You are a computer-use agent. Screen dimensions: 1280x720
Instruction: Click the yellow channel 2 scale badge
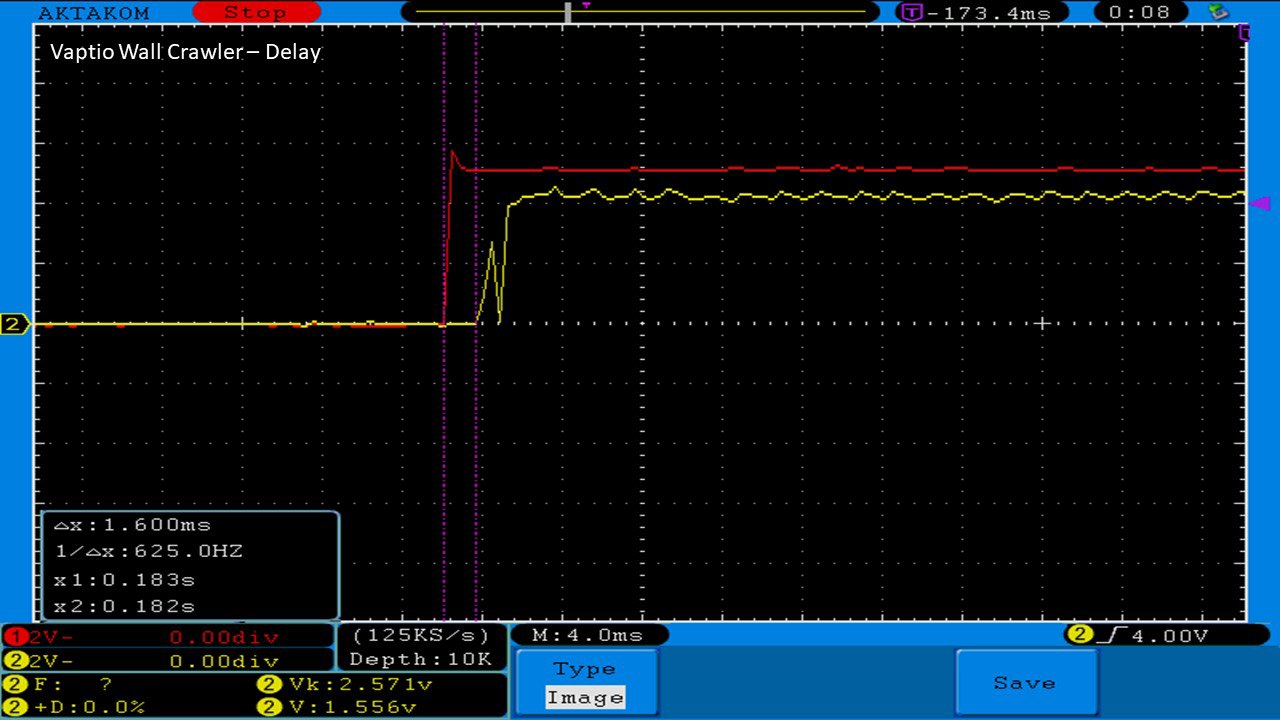[13, 661]
